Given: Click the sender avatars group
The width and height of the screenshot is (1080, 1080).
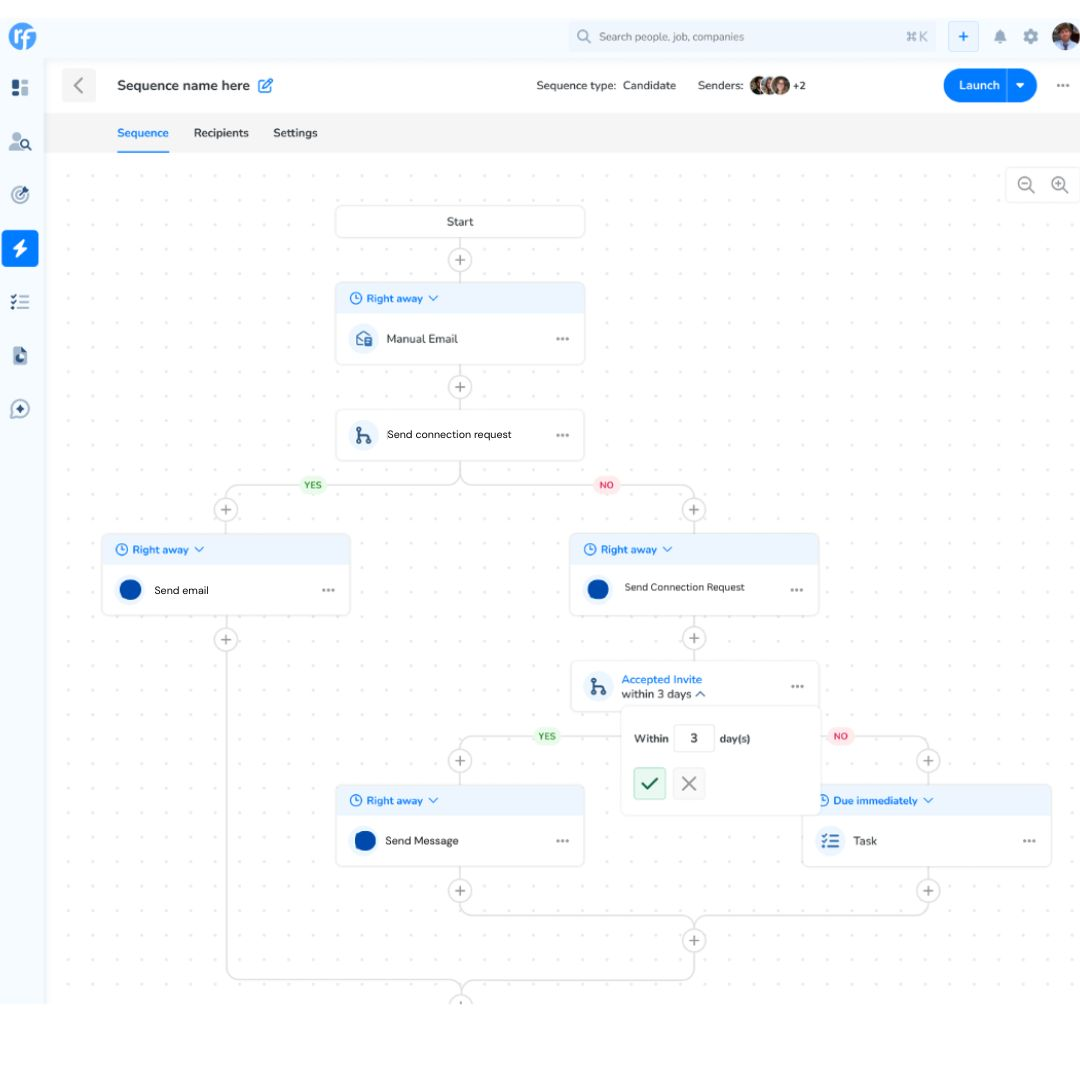Looking at the screenshot, I should pyautogui.click(x=769, y=85).
